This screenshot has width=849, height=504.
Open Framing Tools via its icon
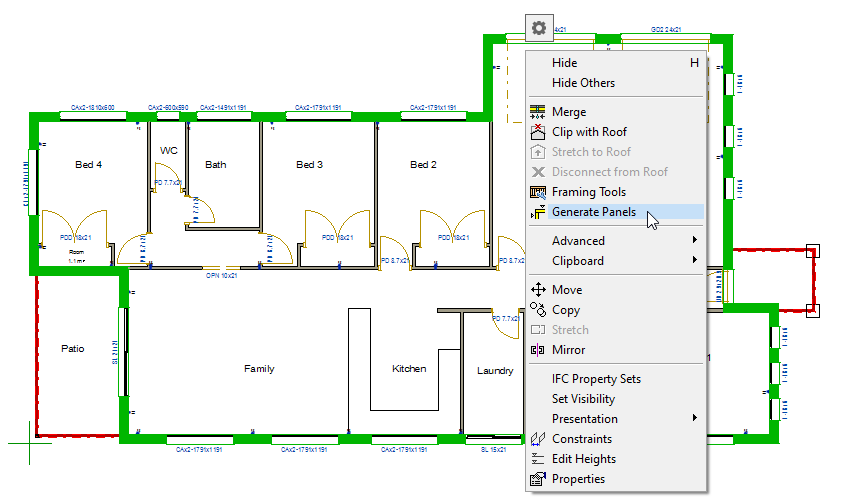(537, 192)
